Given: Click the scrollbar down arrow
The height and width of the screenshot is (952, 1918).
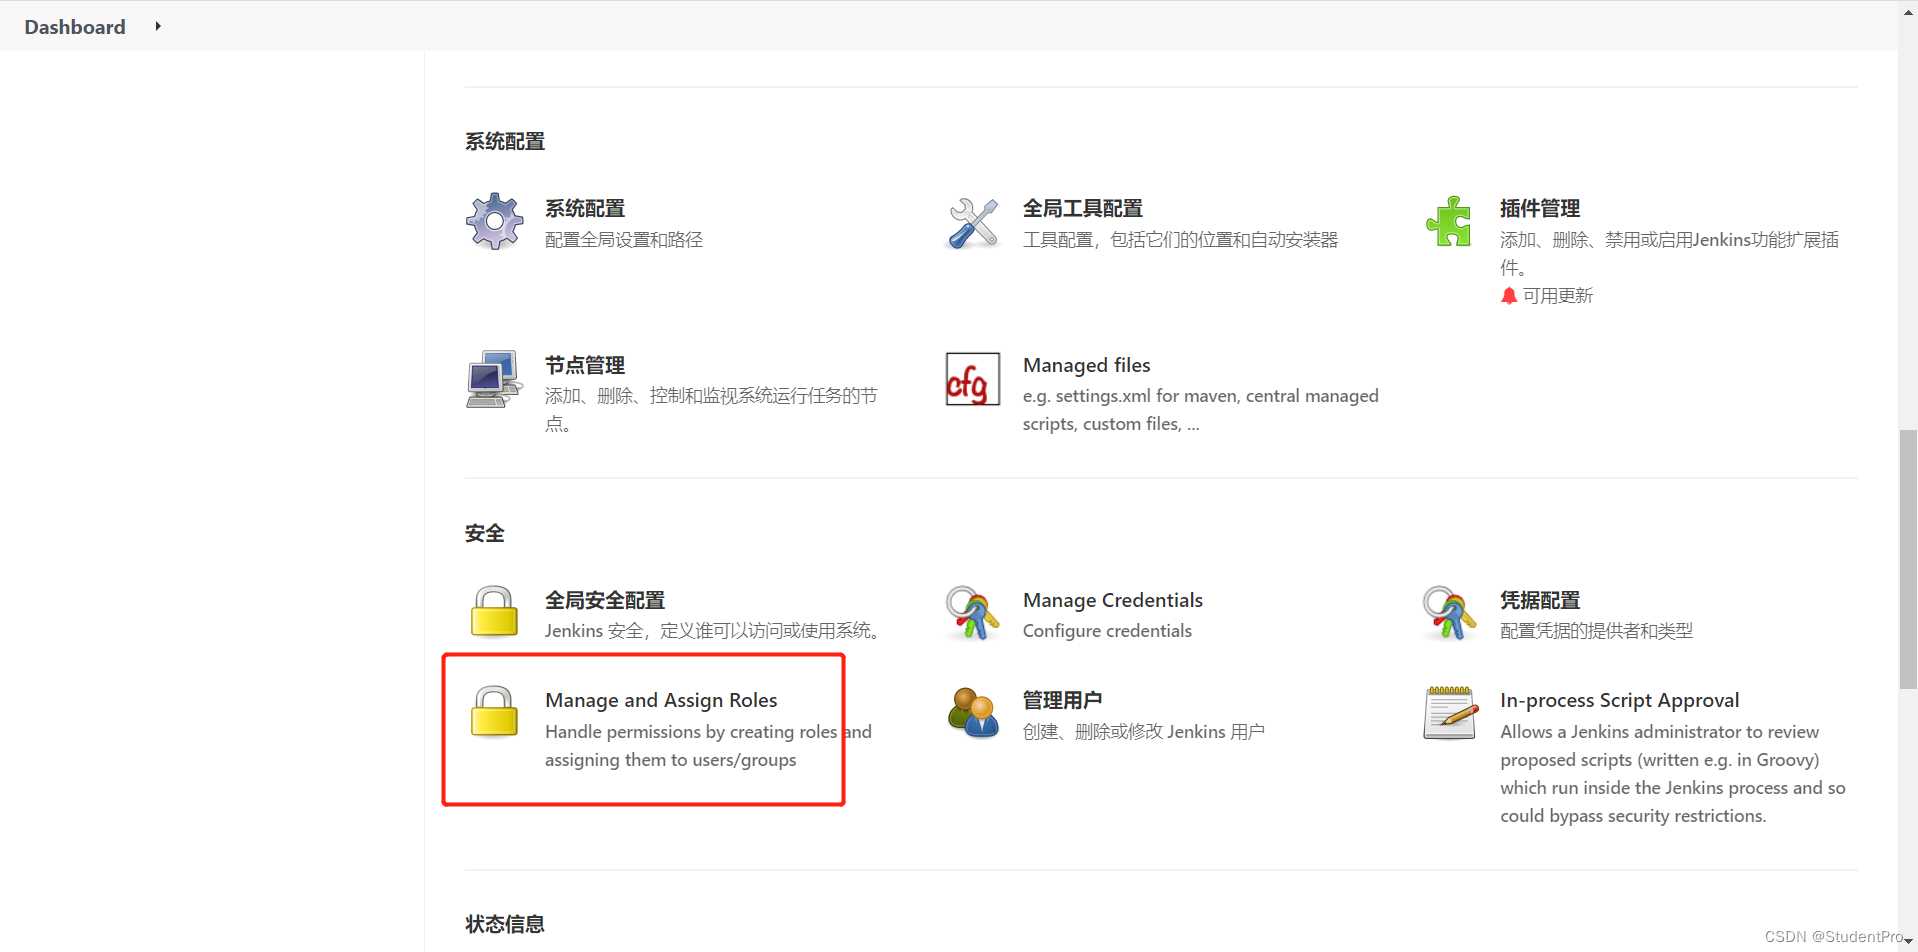Looking at the screenshot, I should click(1908, 942).
